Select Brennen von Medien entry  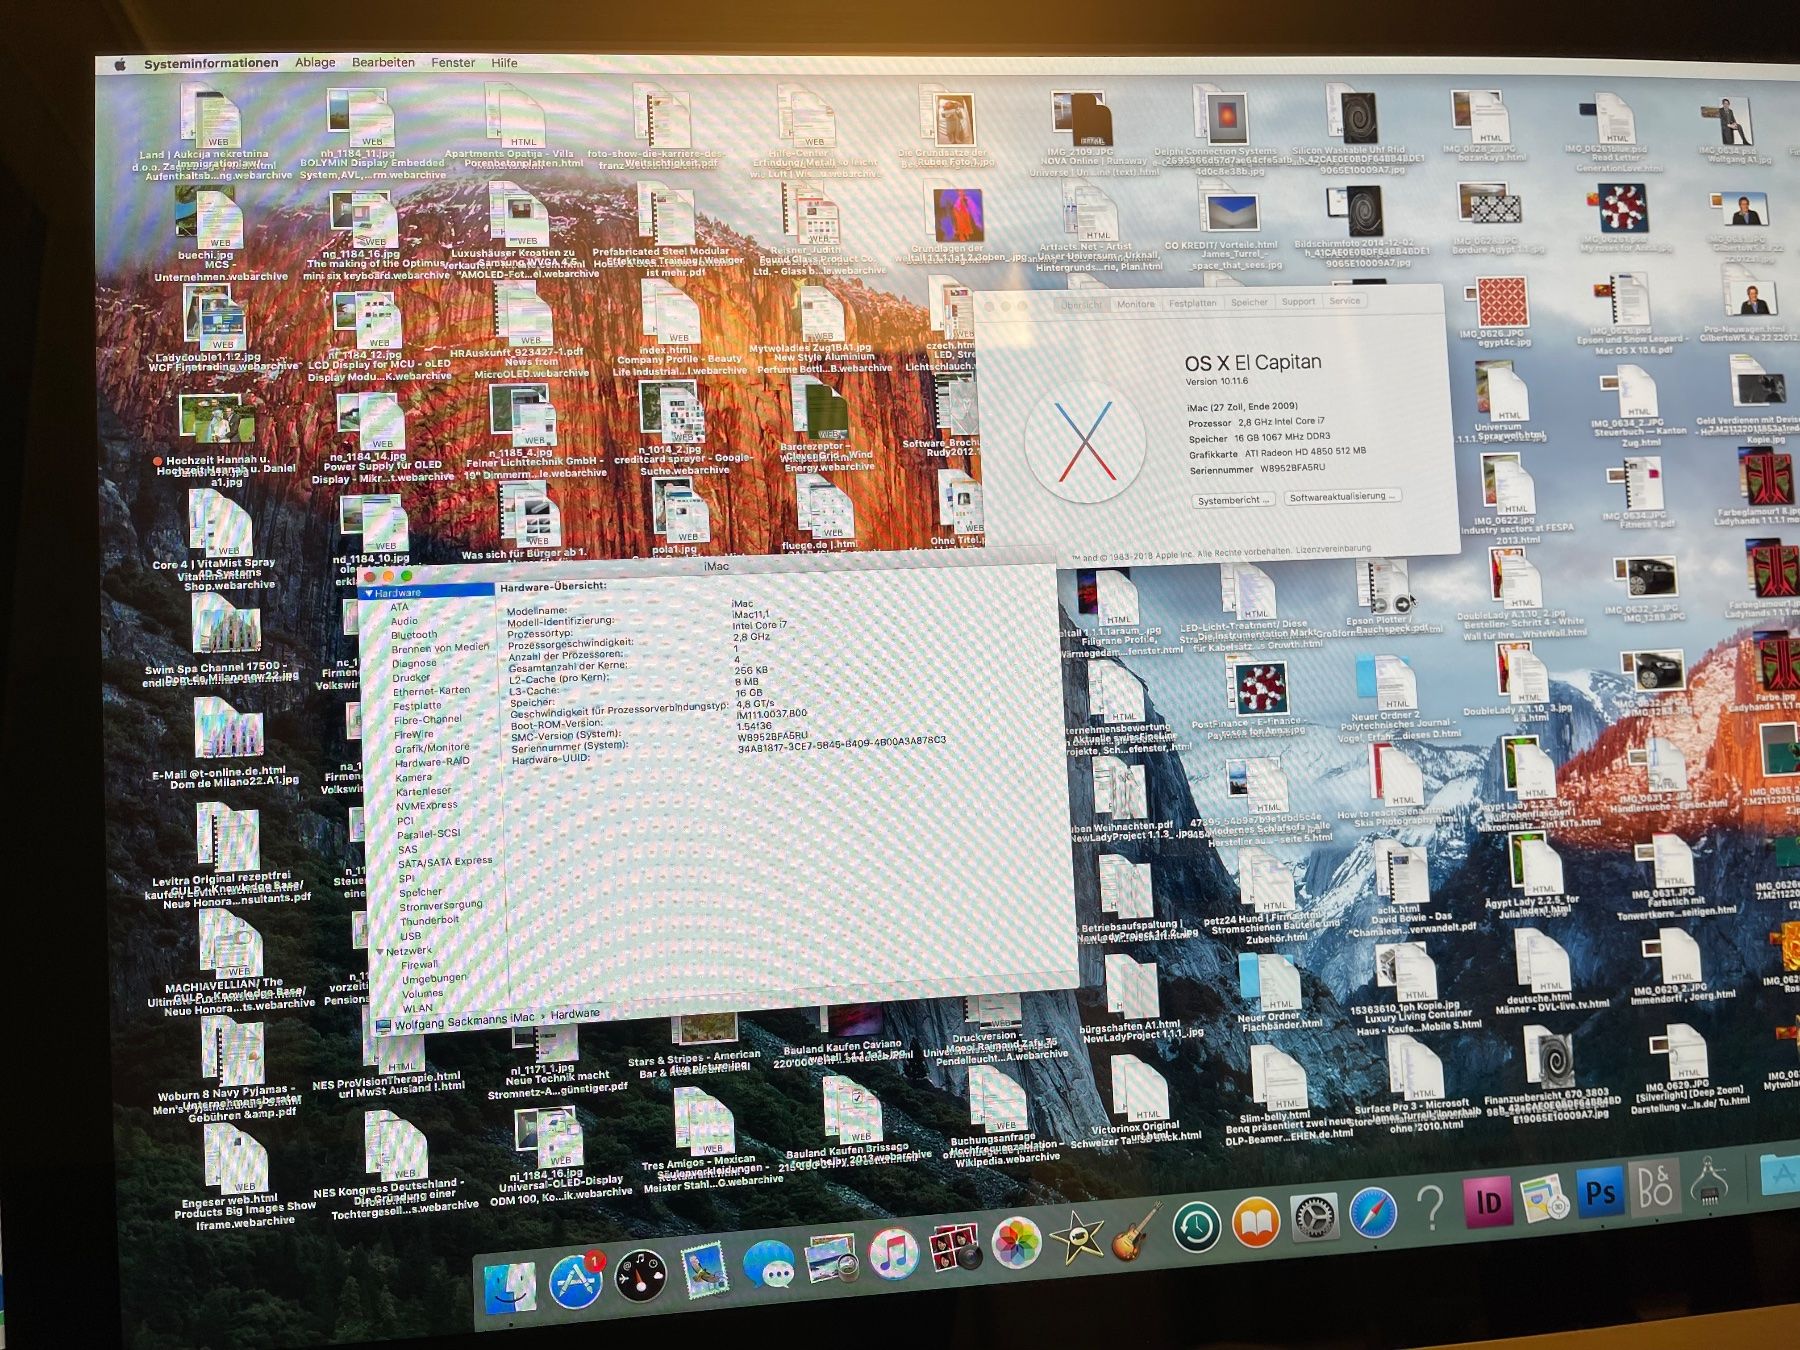tap(440, 648)
